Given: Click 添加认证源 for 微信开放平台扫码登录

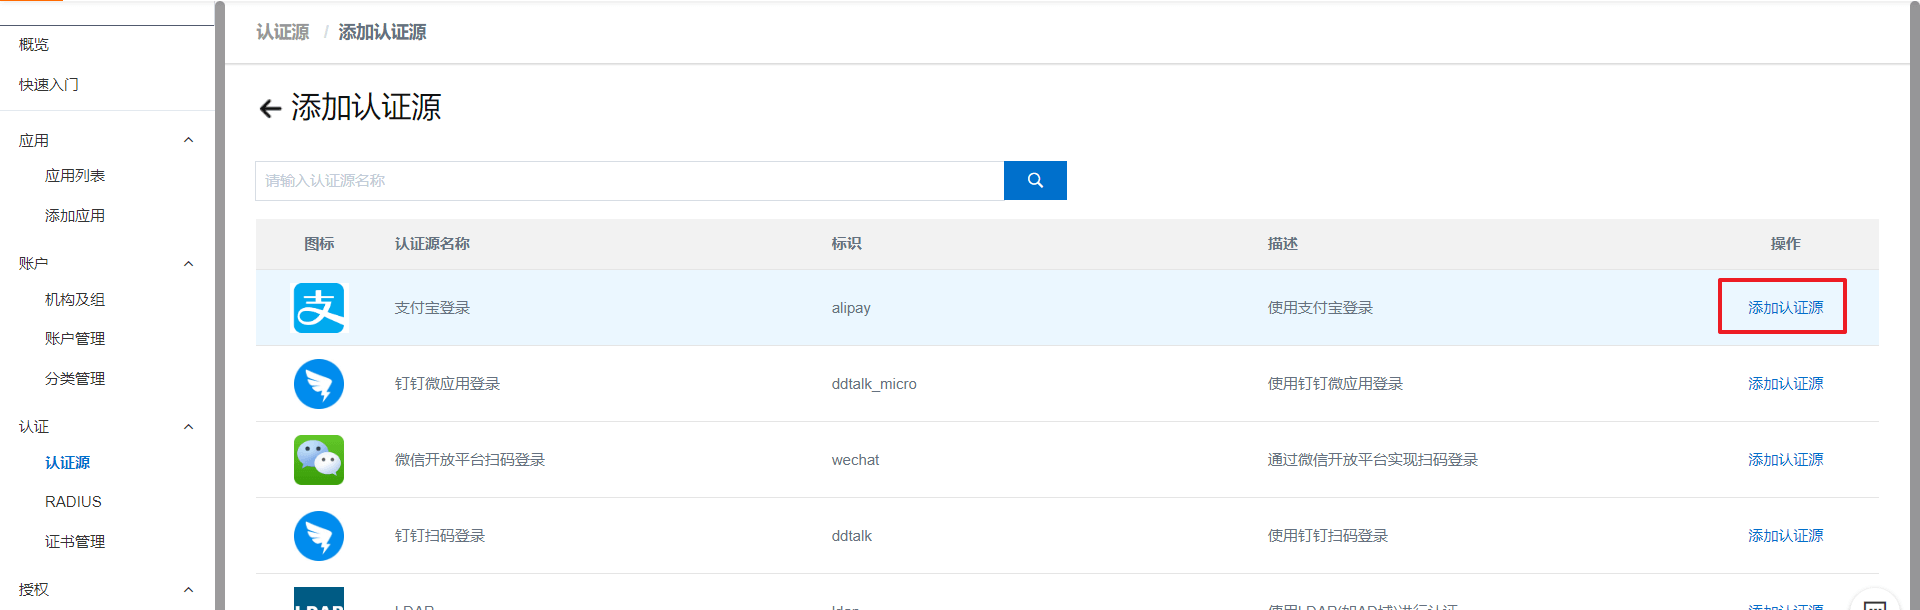Looking at the screenshot, I should pos(1785,460).
